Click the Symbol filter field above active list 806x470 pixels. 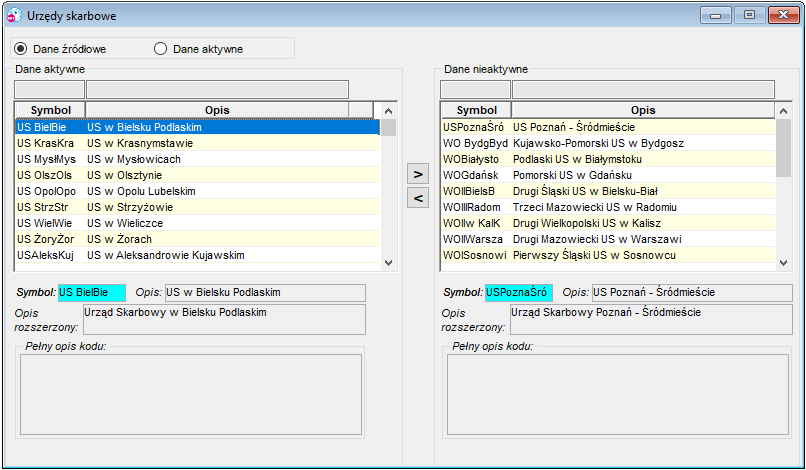click(x=49, y=89)
